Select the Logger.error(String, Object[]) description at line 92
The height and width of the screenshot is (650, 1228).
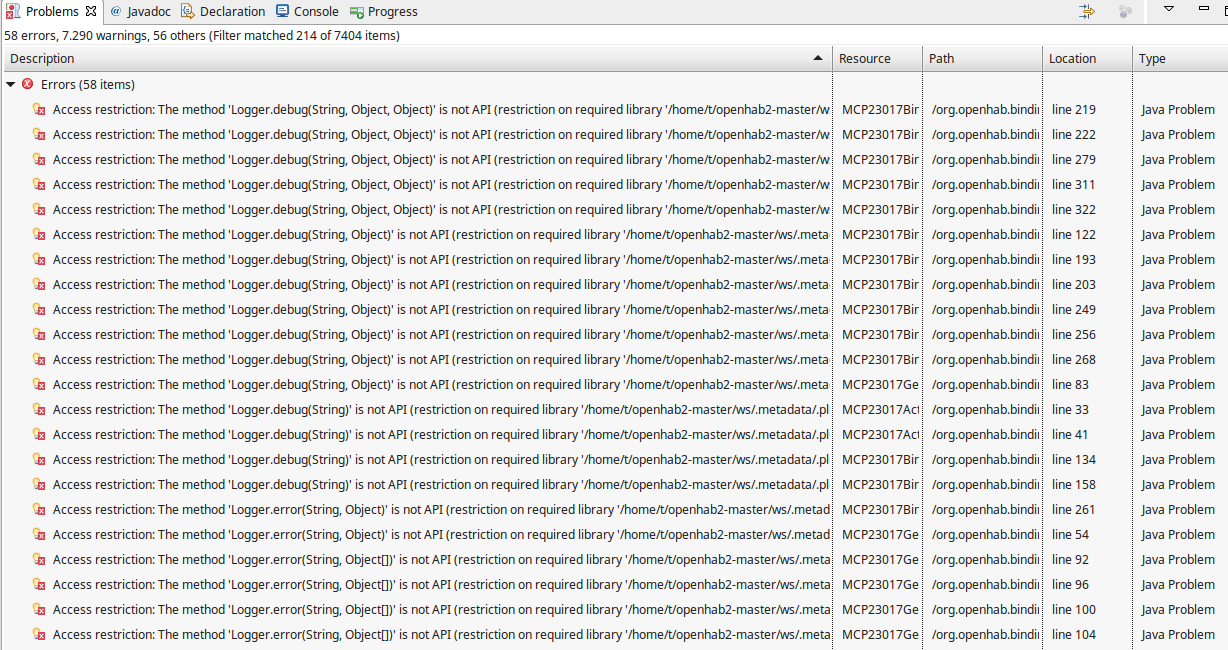(441, 559)
